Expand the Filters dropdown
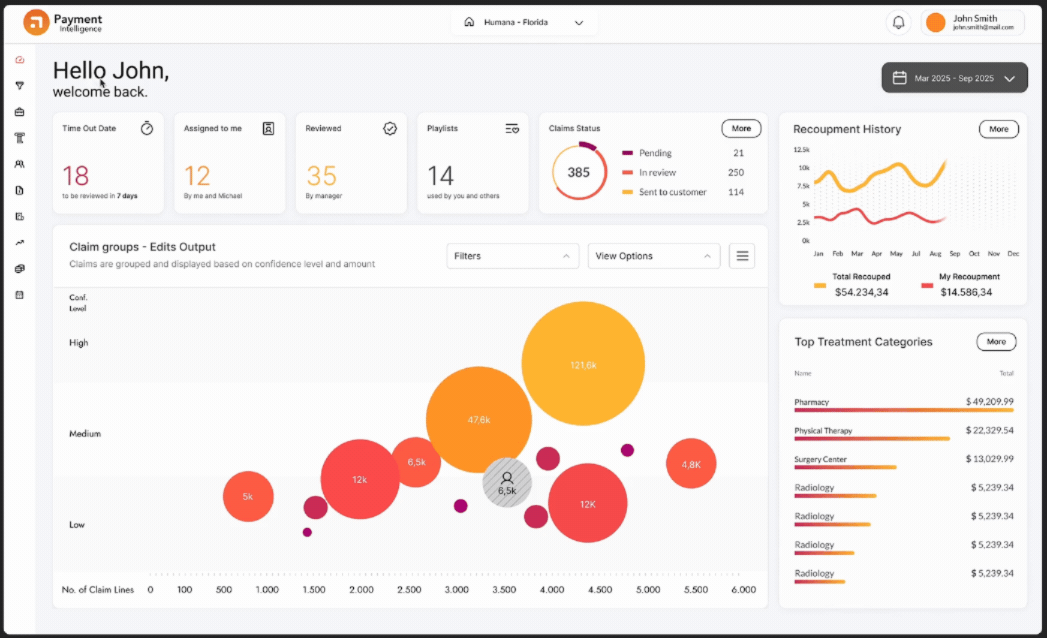This screenshot has height=638, width=1047. click(512, 256)
